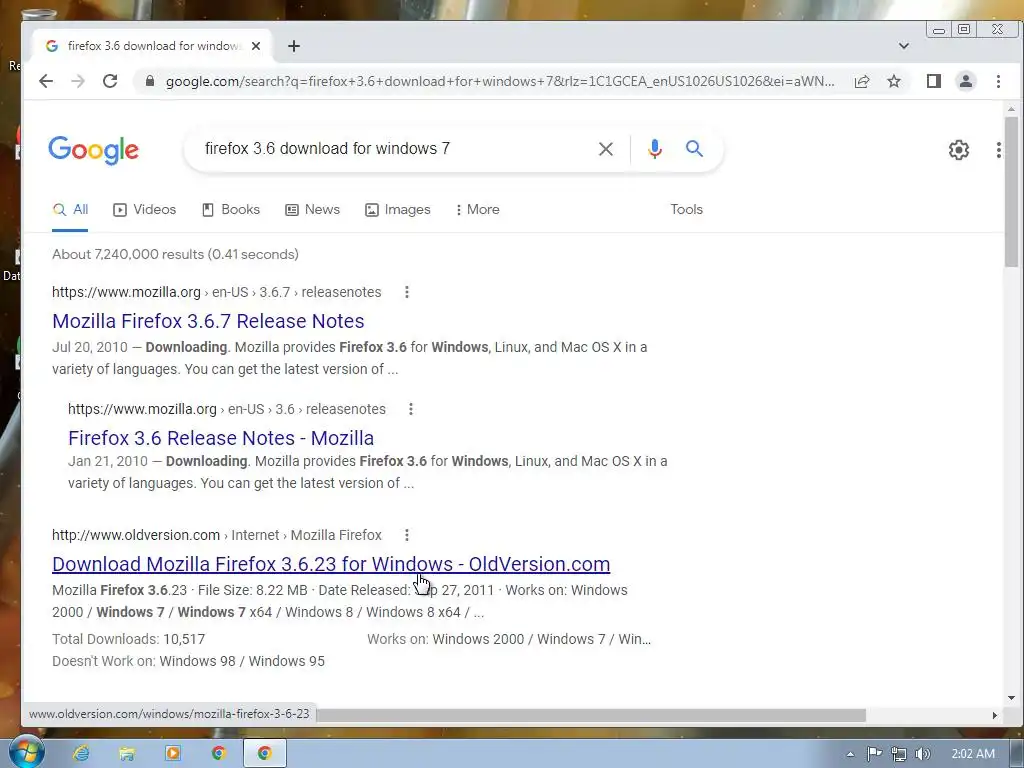Select the All results tab

click(70, 210)
